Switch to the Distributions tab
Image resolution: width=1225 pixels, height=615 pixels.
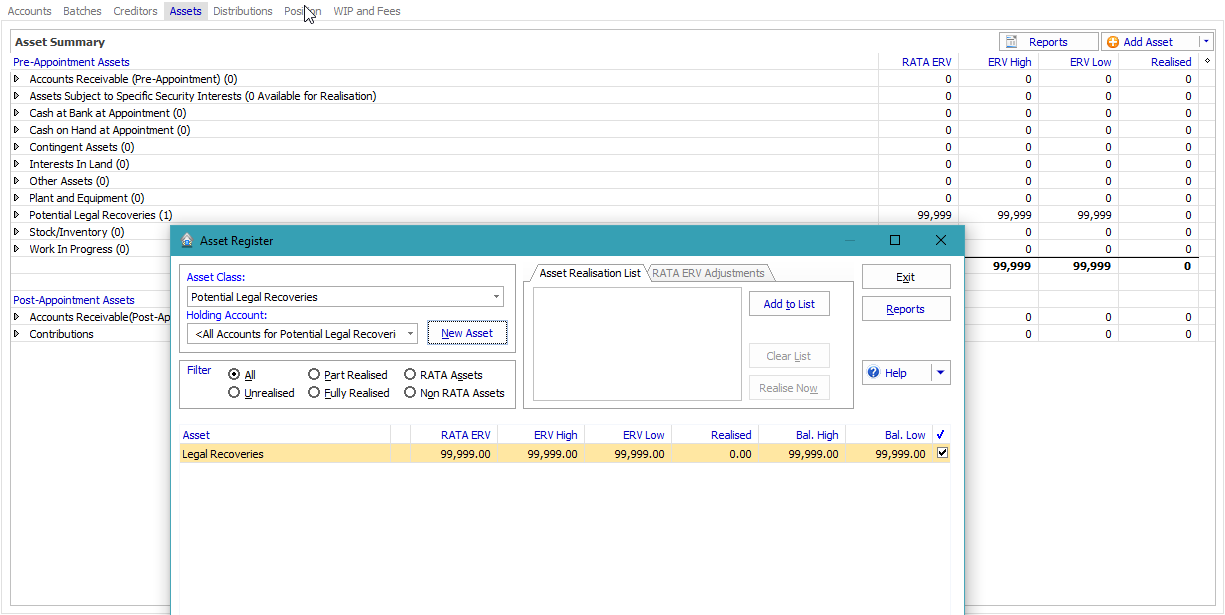242,11
